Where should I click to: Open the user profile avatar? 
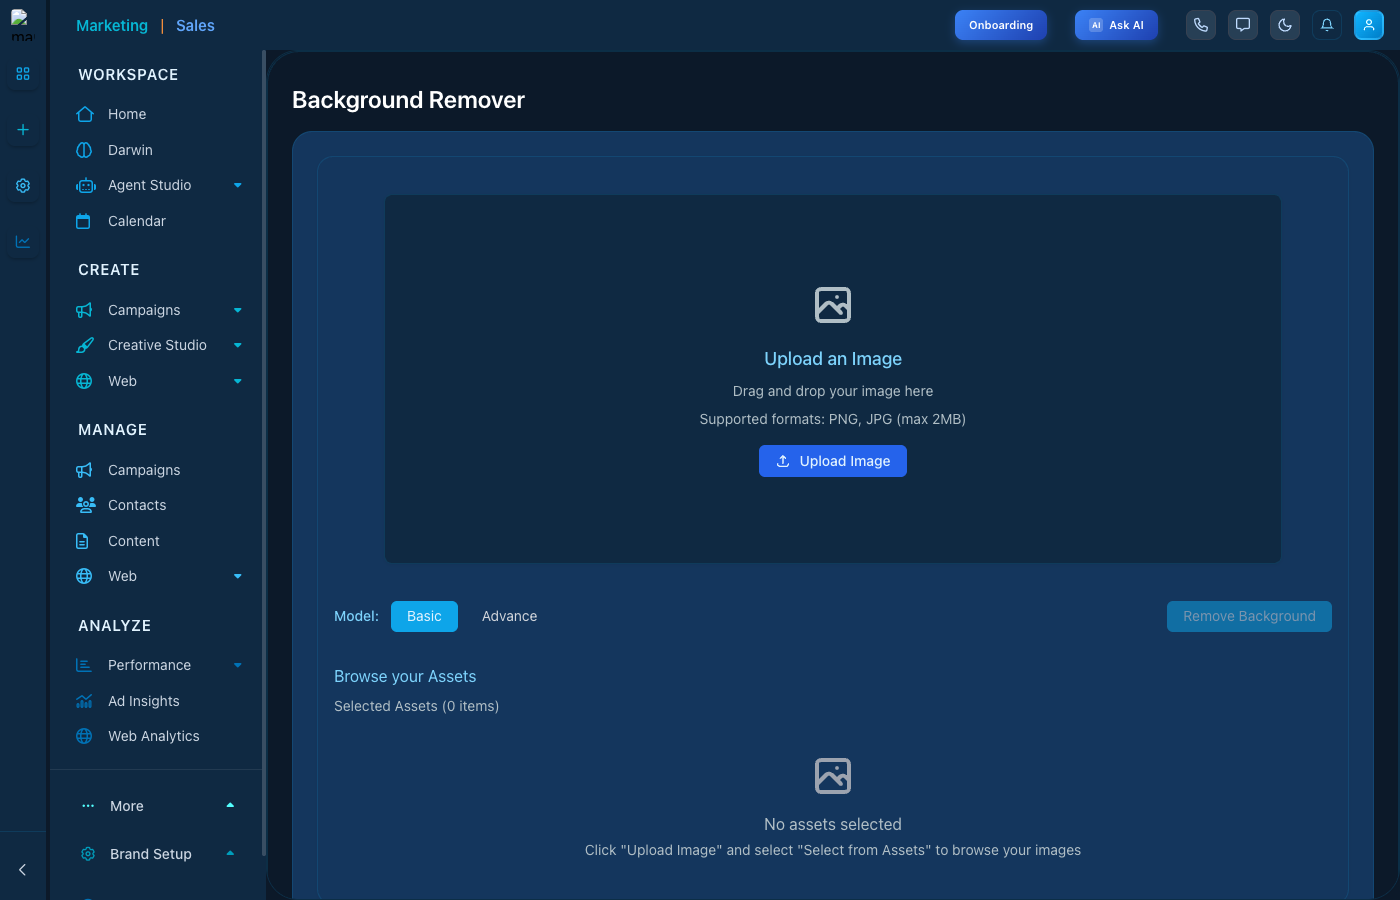click(1369, 25)
